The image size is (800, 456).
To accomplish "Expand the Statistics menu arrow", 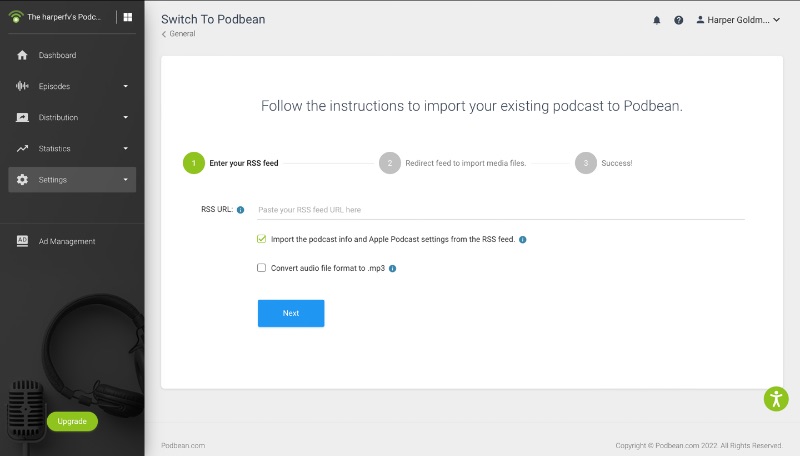I will [126, 148].
